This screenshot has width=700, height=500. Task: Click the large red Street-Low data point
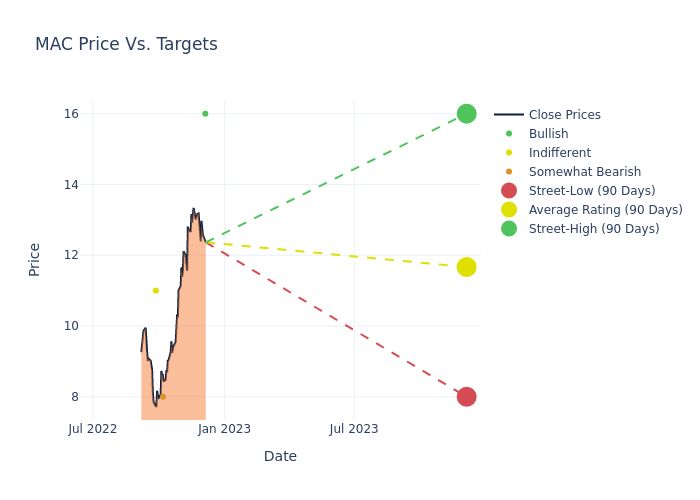[466, 397]
